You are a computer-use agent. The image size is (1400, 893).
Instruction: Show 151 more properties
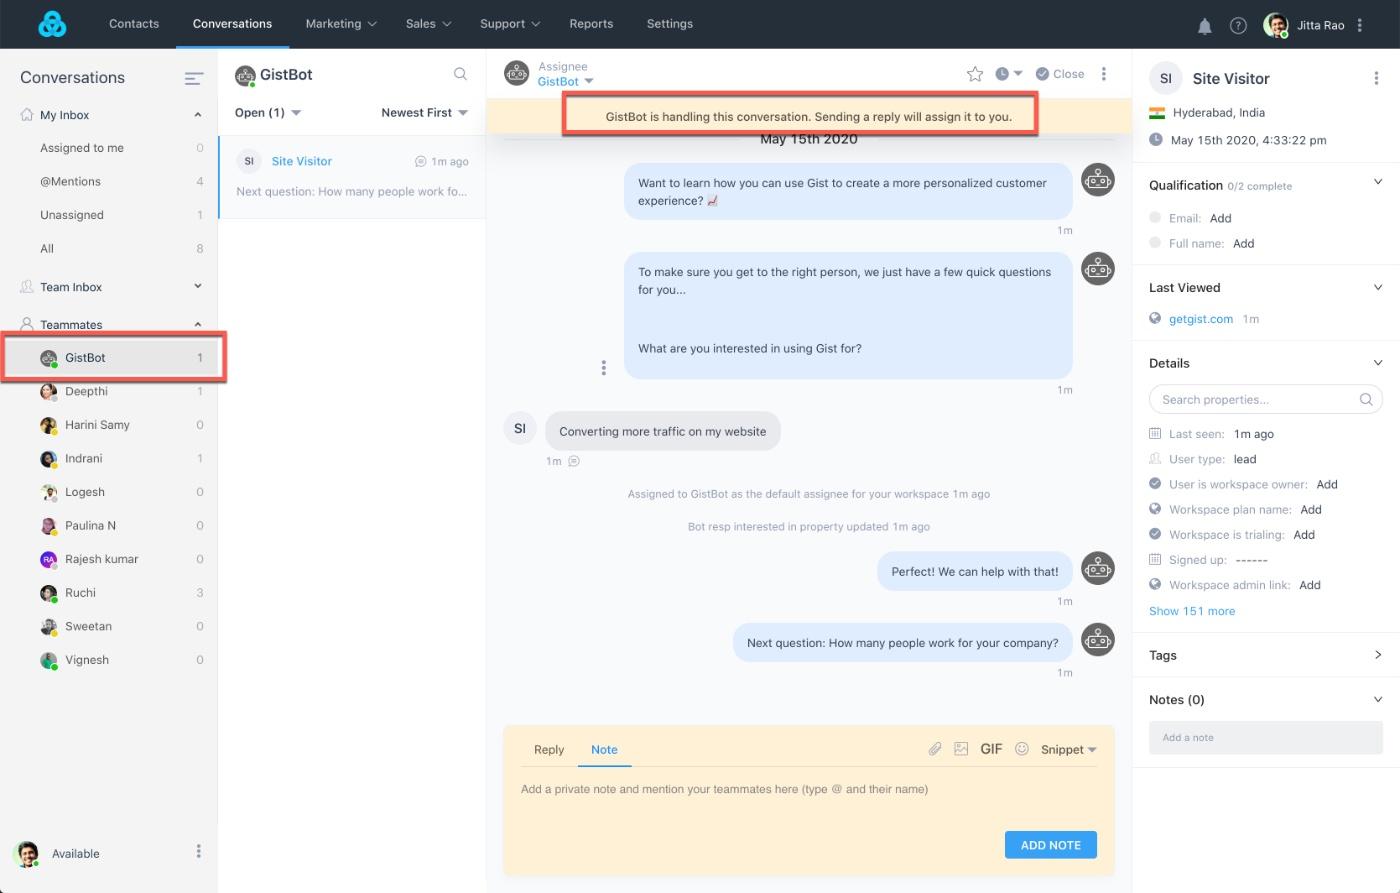pyautogui.click(x=1192, y=611)
